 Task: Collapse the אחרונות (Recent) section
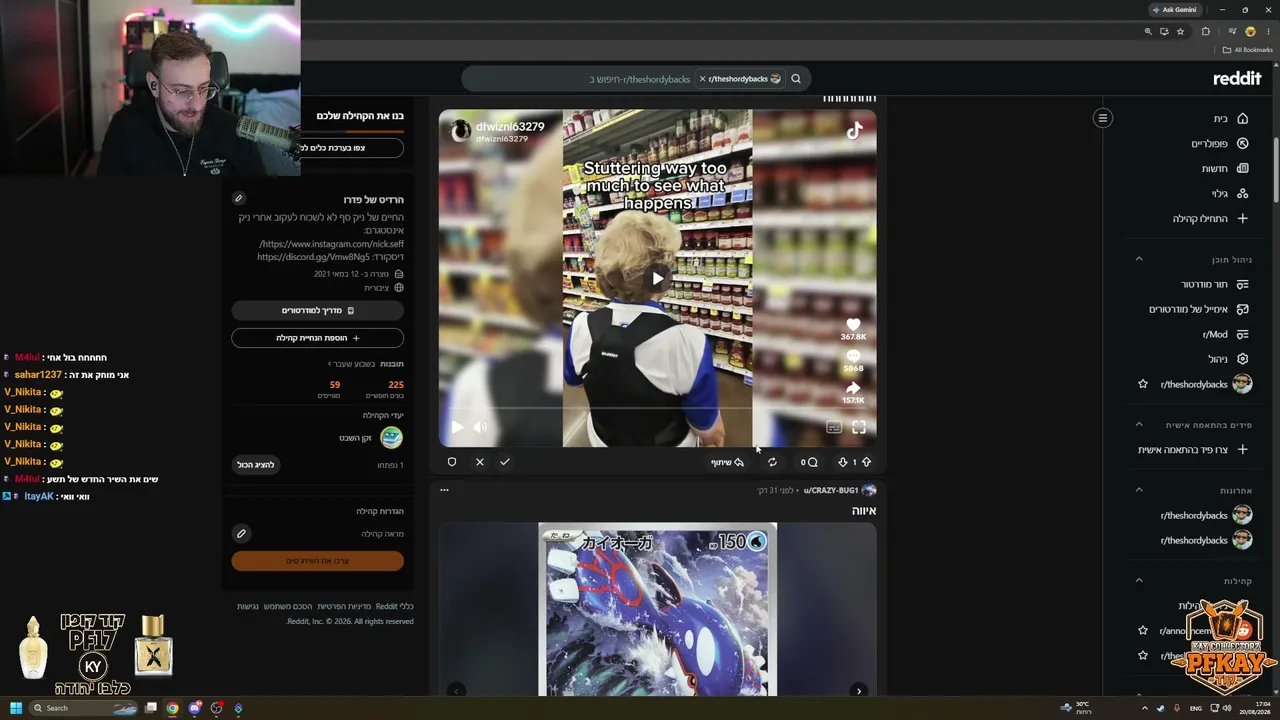[1138, 490]
